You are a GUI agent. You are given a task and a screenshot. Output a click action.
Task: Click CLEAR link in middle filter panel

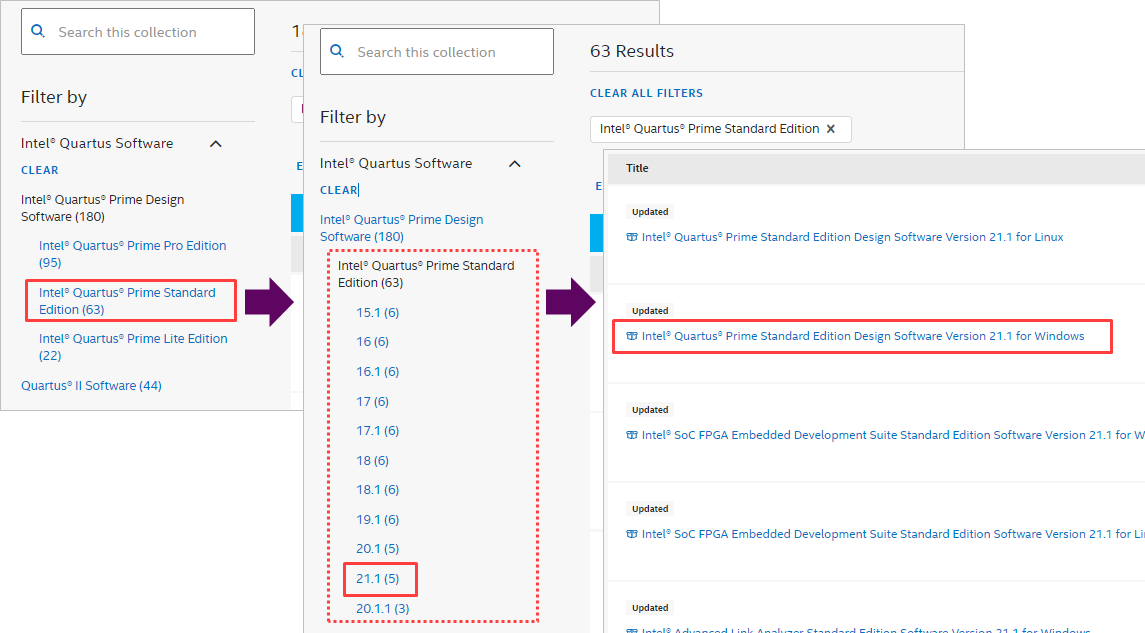pyautogui.click(x=339, y=190)
